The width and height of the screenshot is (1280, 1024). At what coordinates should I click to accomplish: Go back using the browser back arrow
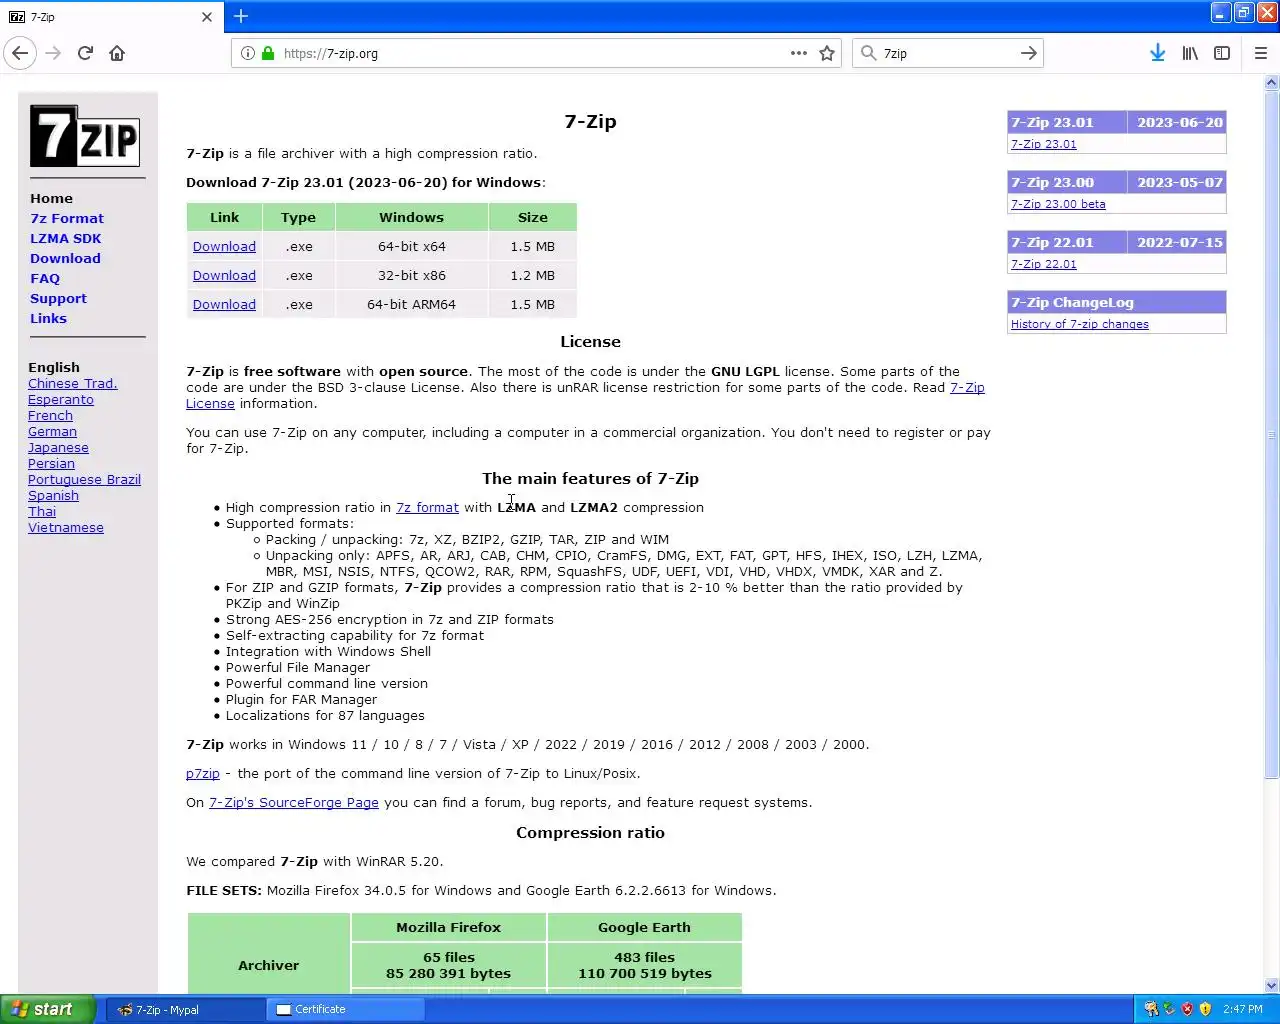pos(20,53)
